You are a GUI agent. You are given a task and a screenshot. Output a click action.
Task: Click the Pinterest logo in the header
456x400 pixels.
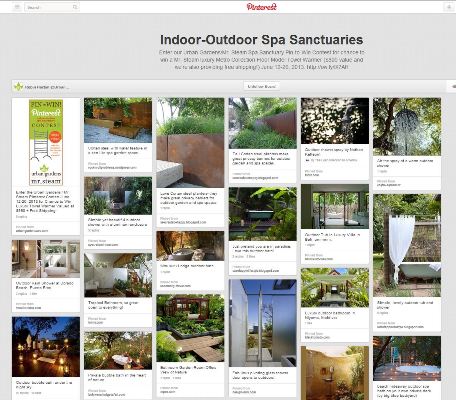(262, 7)
